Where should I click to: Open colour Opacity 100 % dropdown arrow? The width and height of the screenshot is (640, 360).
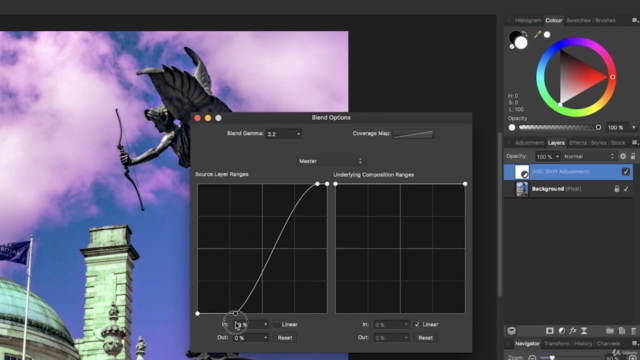[633, 127]
